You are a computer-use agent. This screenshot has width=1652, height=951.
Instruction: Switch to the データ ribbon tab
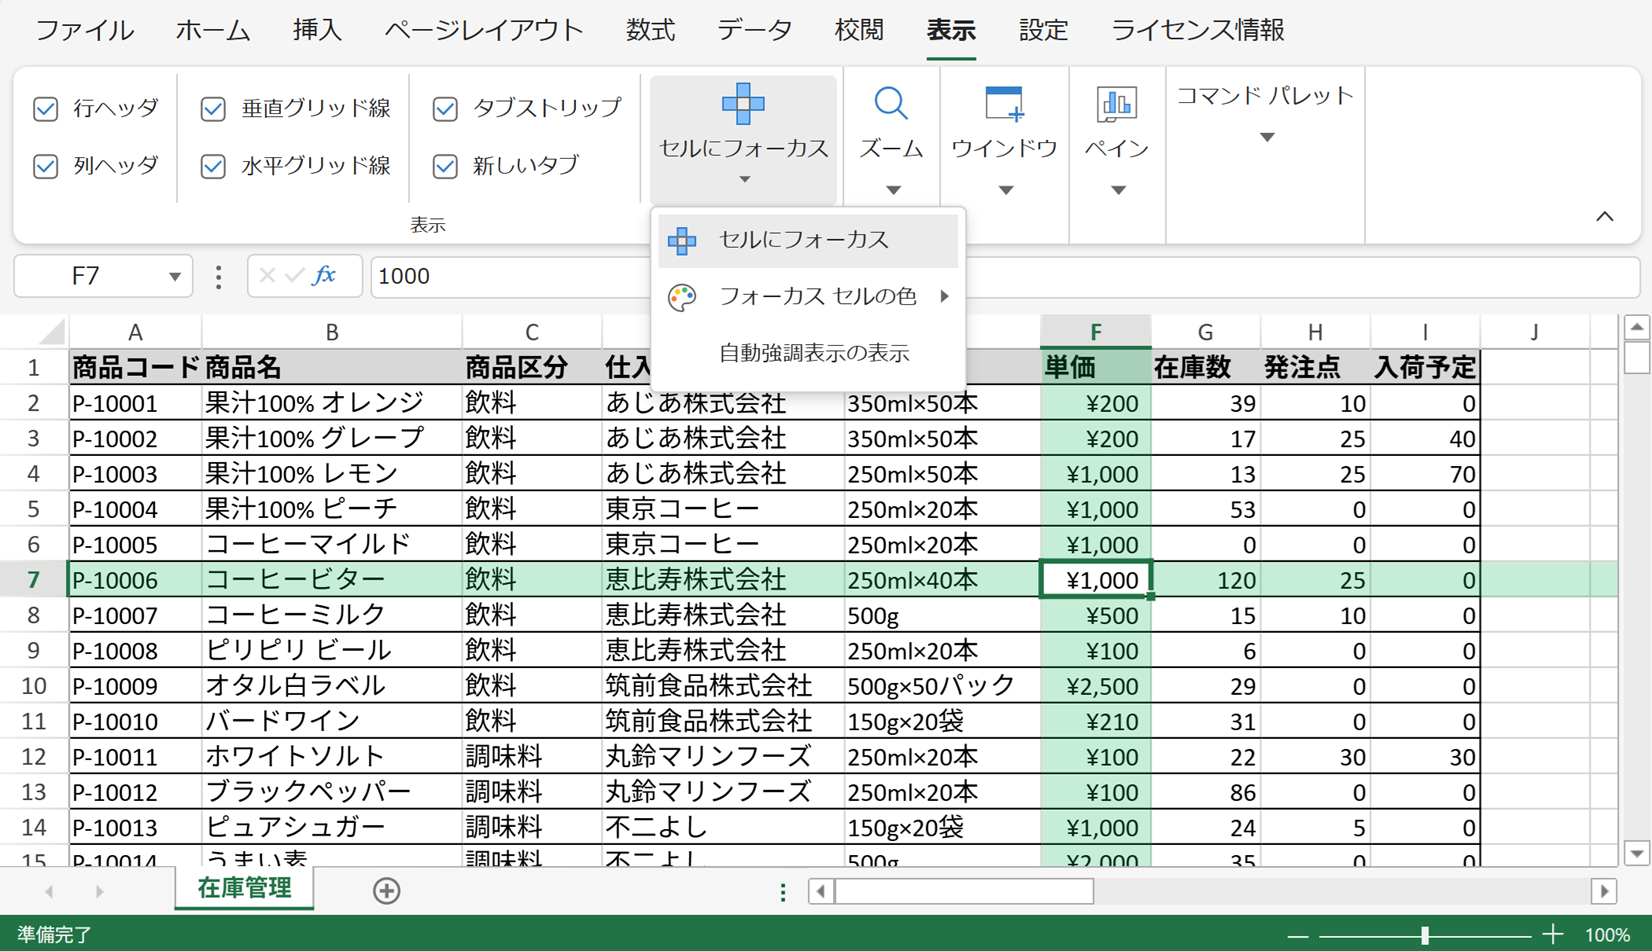(x=755, y=30)
